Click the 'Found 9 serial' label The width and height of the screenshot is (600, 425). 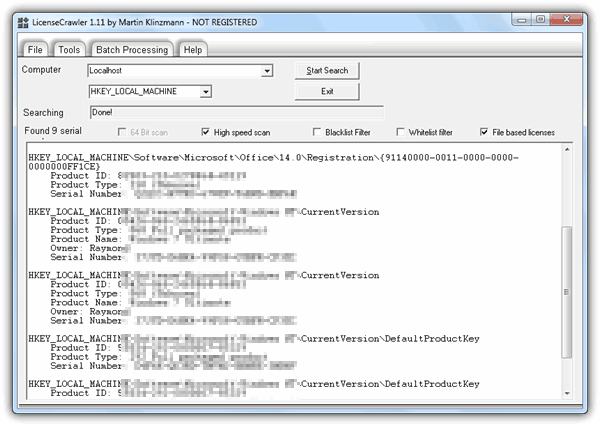[x=53, y=131]
